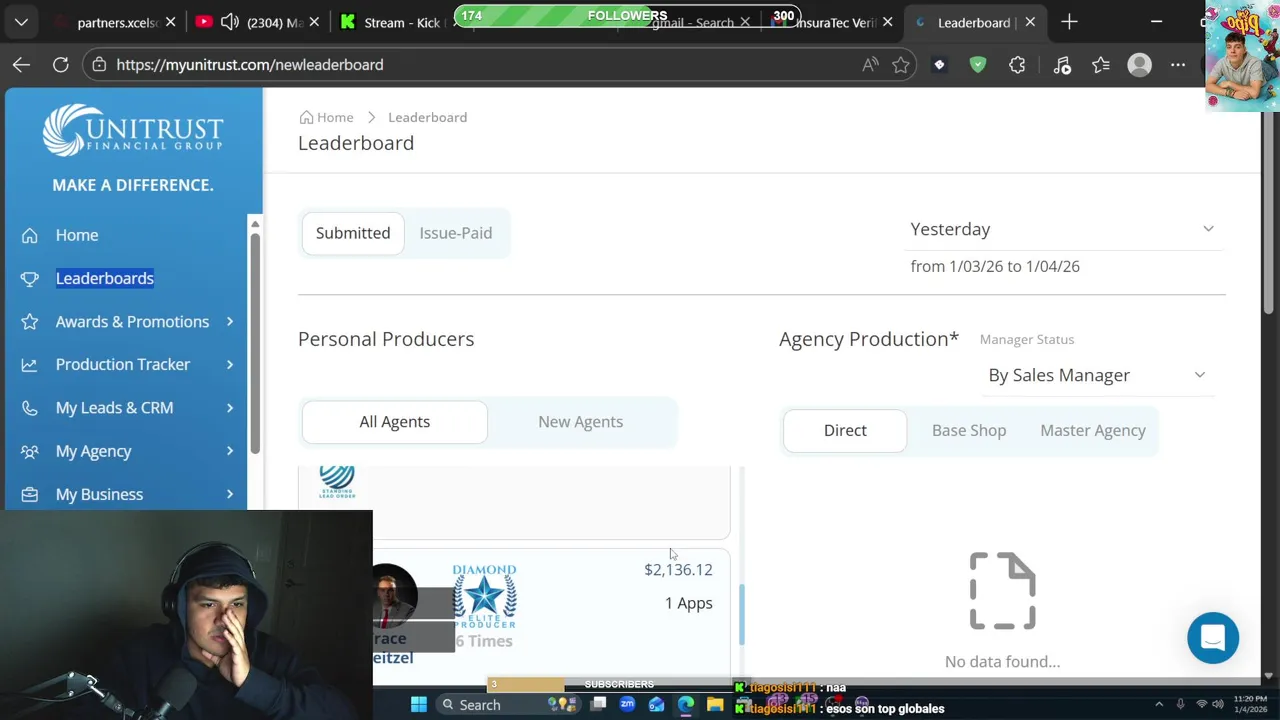
Task: Click the $2,136.12 amount
Action: click(678, 570)
